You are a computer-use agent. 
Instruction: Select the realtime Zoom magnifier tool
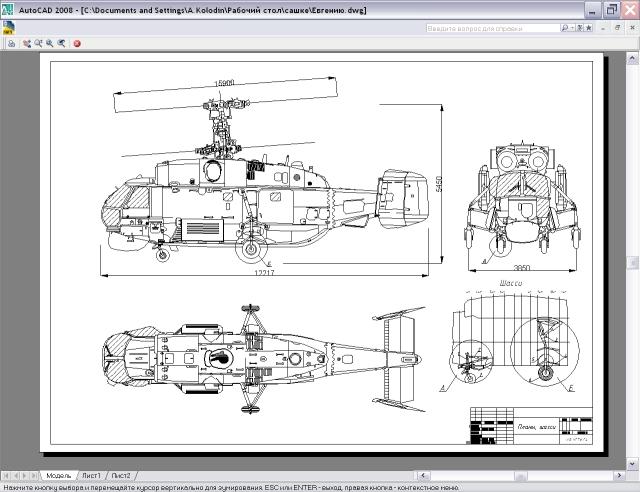click(x=38, y=43)
